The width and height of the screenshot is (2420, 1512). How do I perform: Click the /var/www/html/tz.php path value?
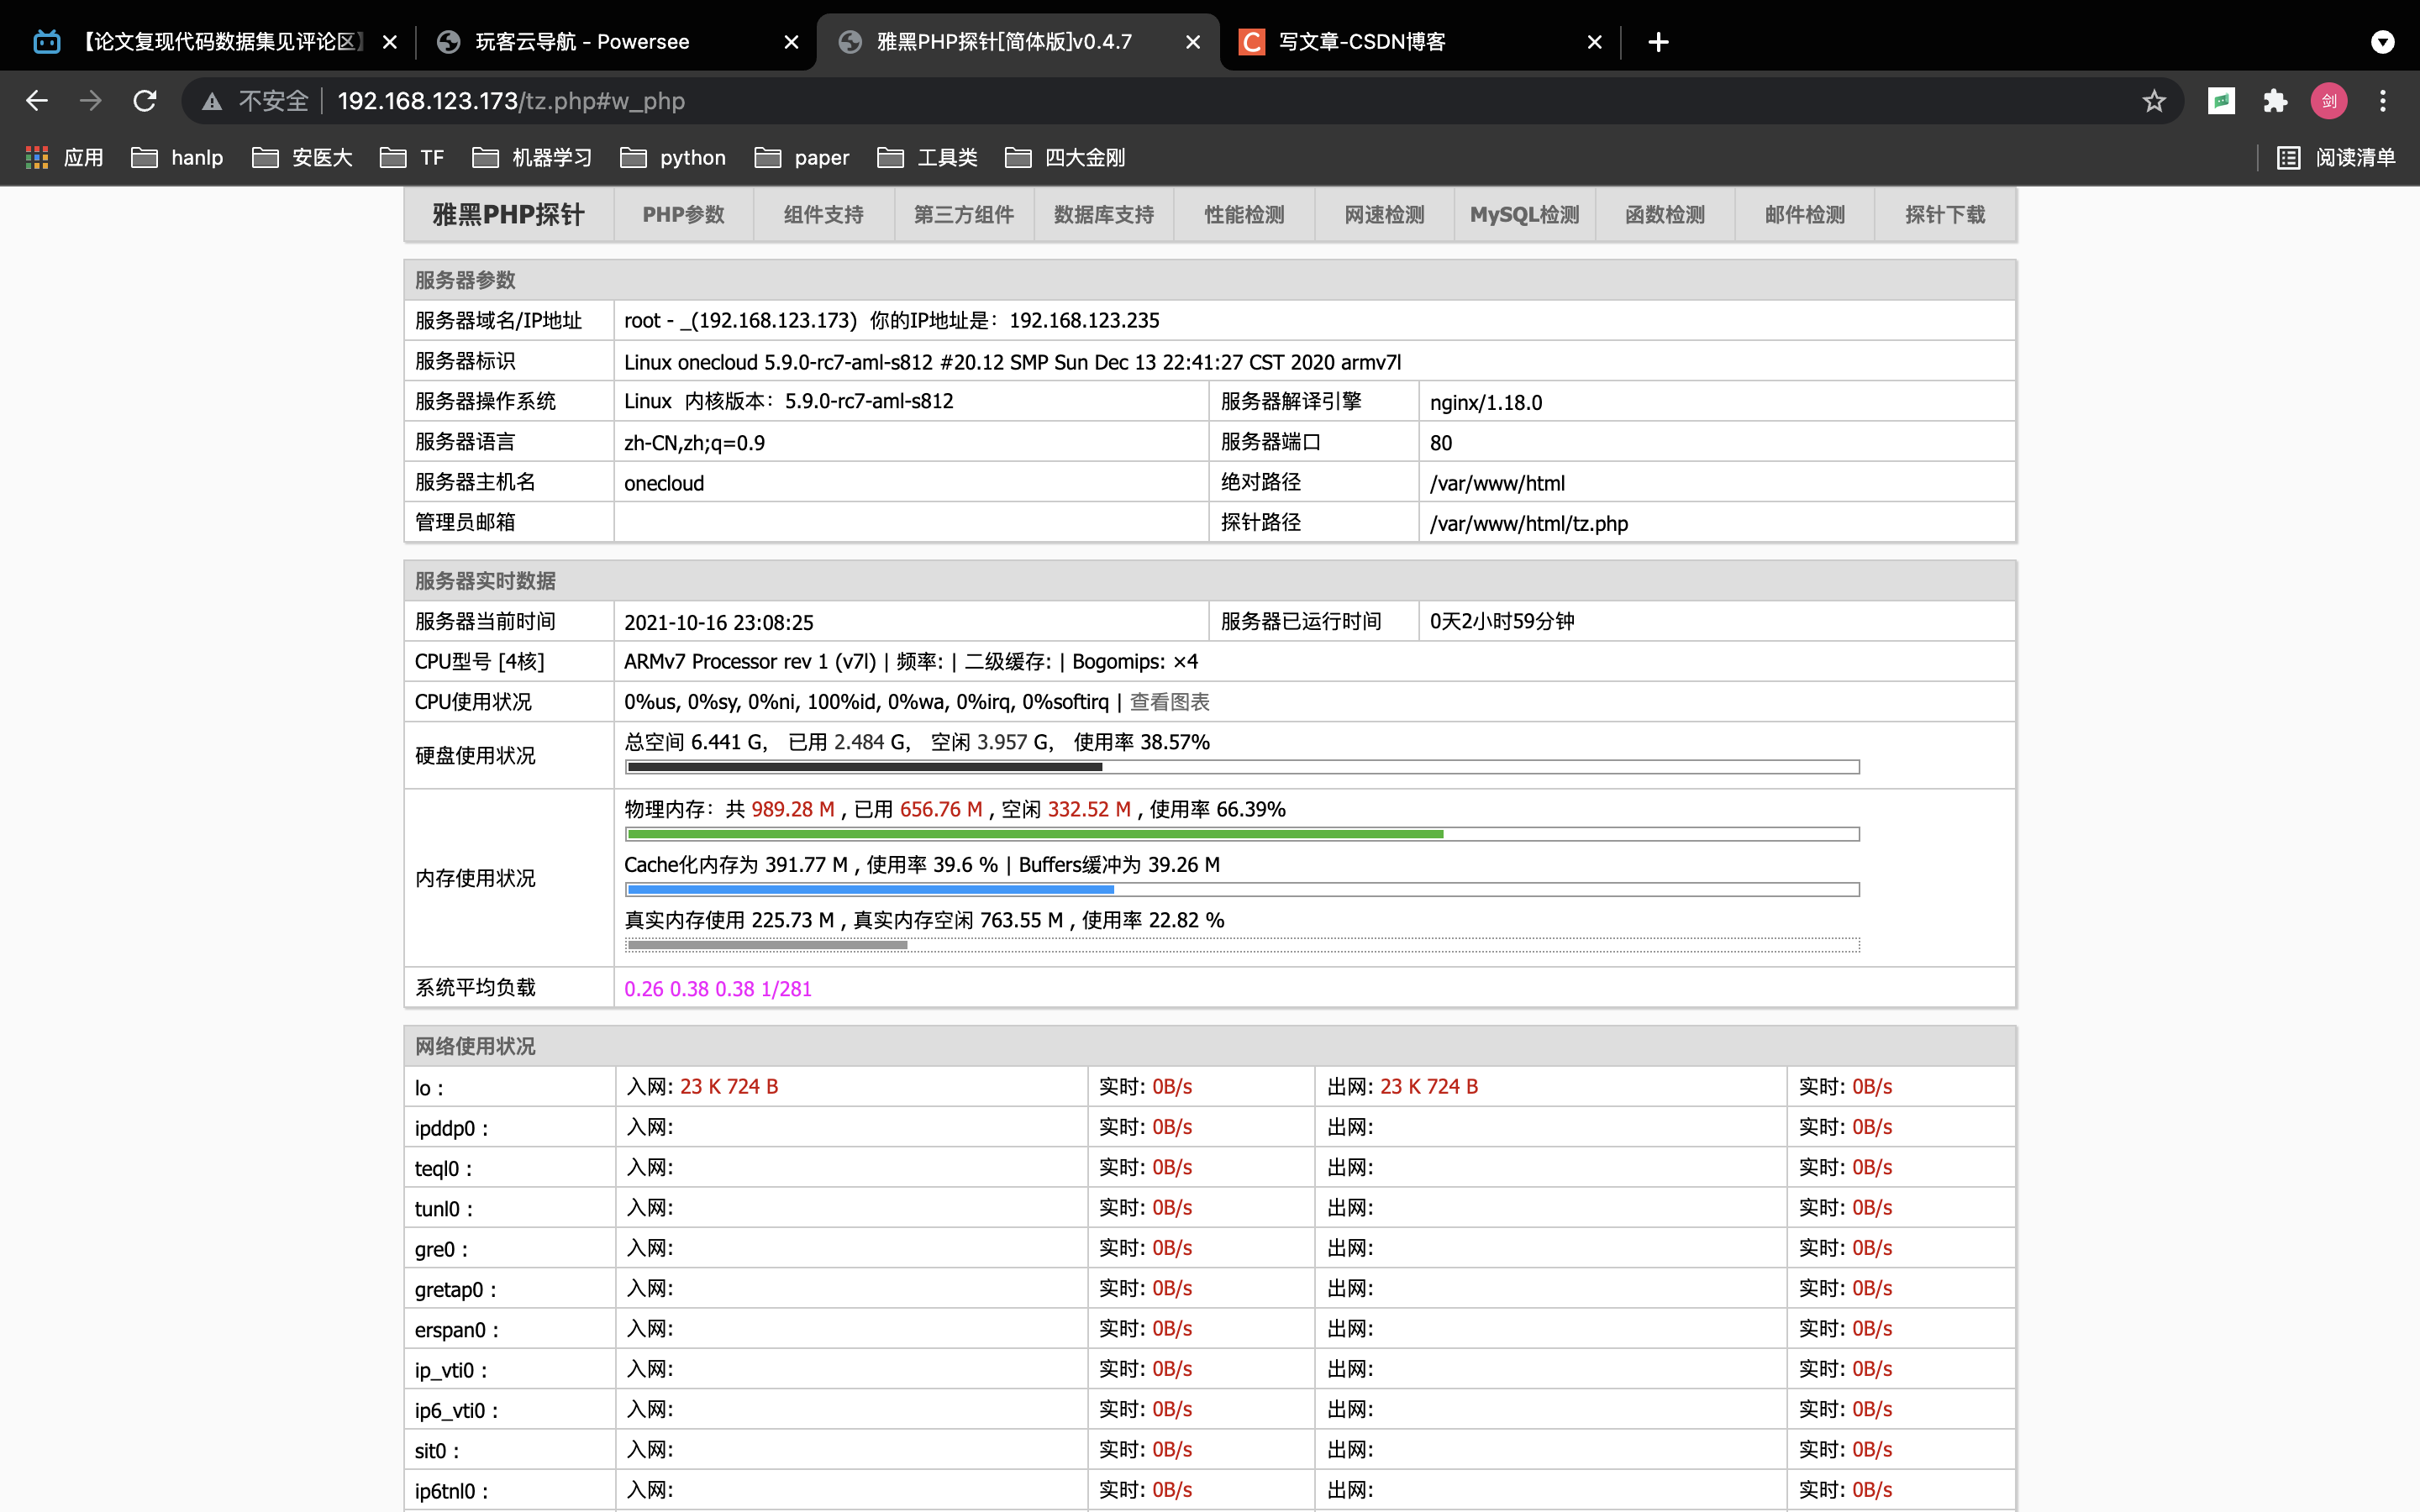(x=1528, y=523)
